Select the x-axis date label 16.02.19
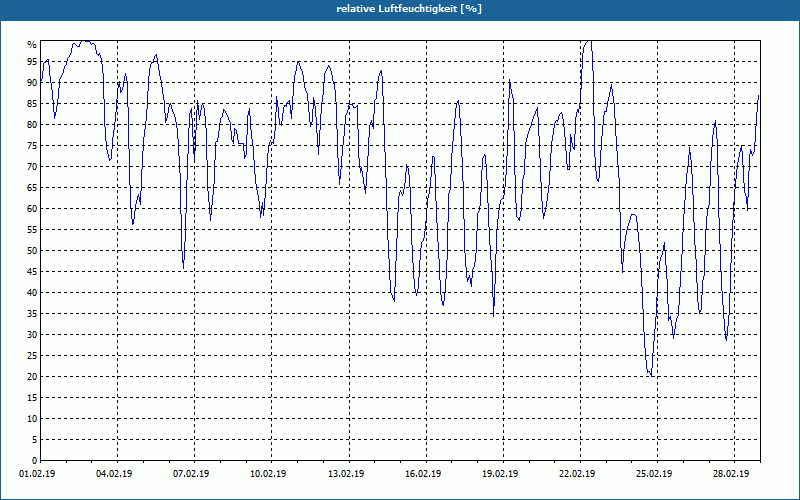 click(423, 474)
